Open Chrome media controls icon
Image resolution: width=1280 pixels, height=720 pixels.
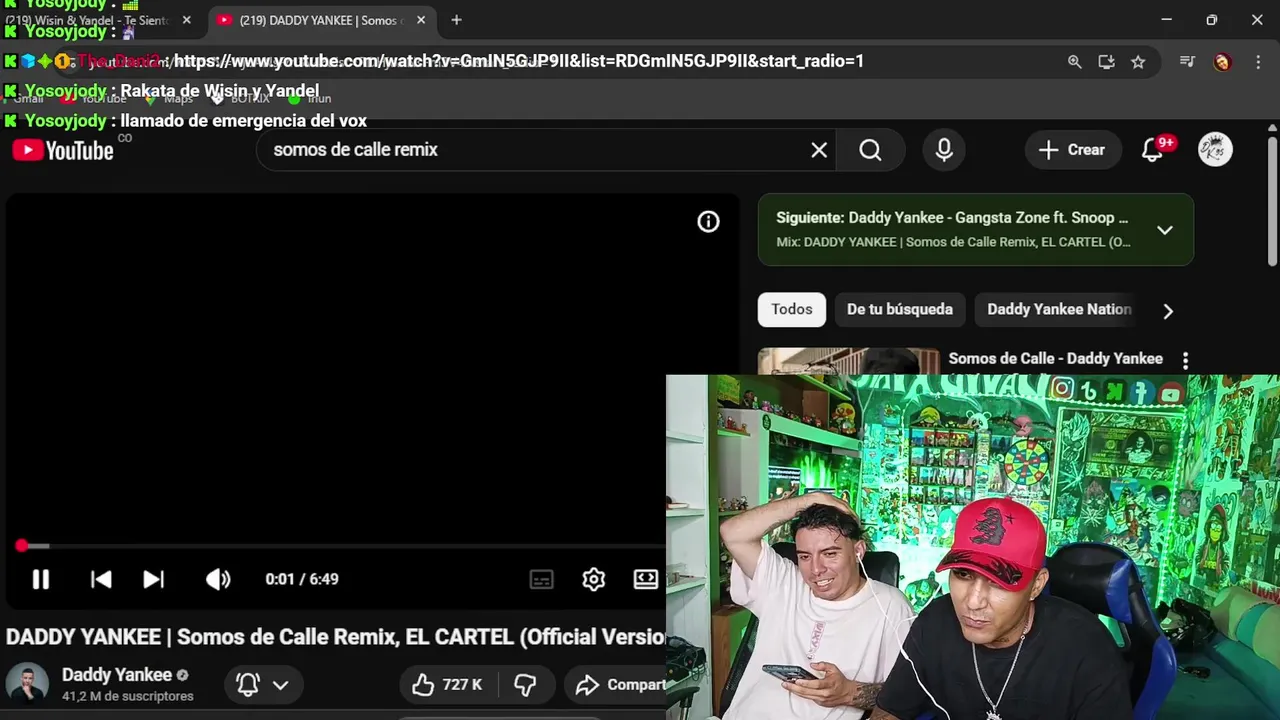point(1187,62)
